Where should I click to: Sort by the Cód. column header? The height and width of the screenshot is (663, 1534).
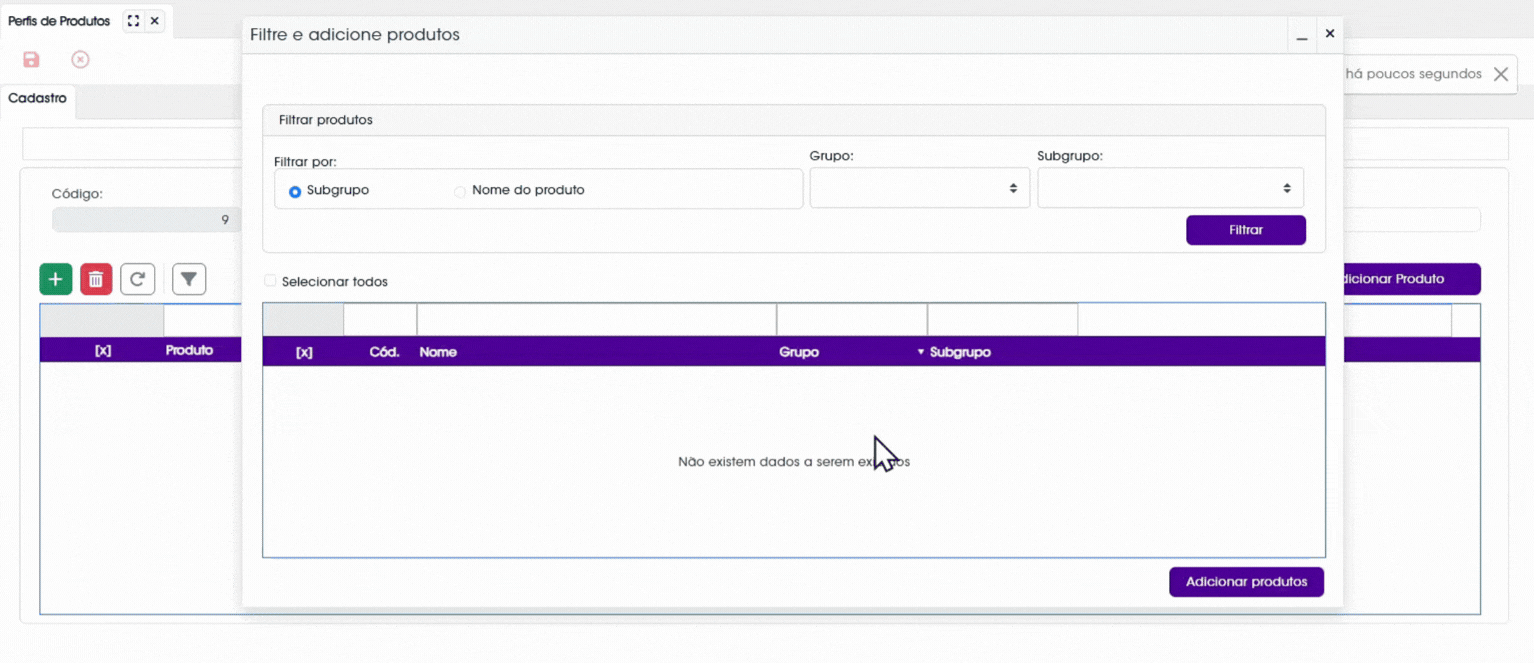(x=384, y=352)
